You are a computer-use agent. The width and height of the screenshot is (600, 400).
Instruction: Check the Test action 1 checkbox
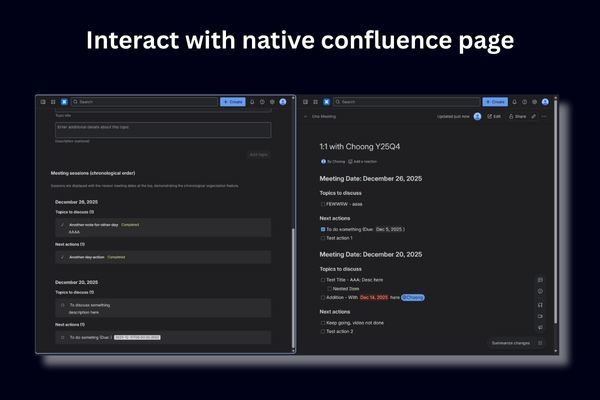323,238
